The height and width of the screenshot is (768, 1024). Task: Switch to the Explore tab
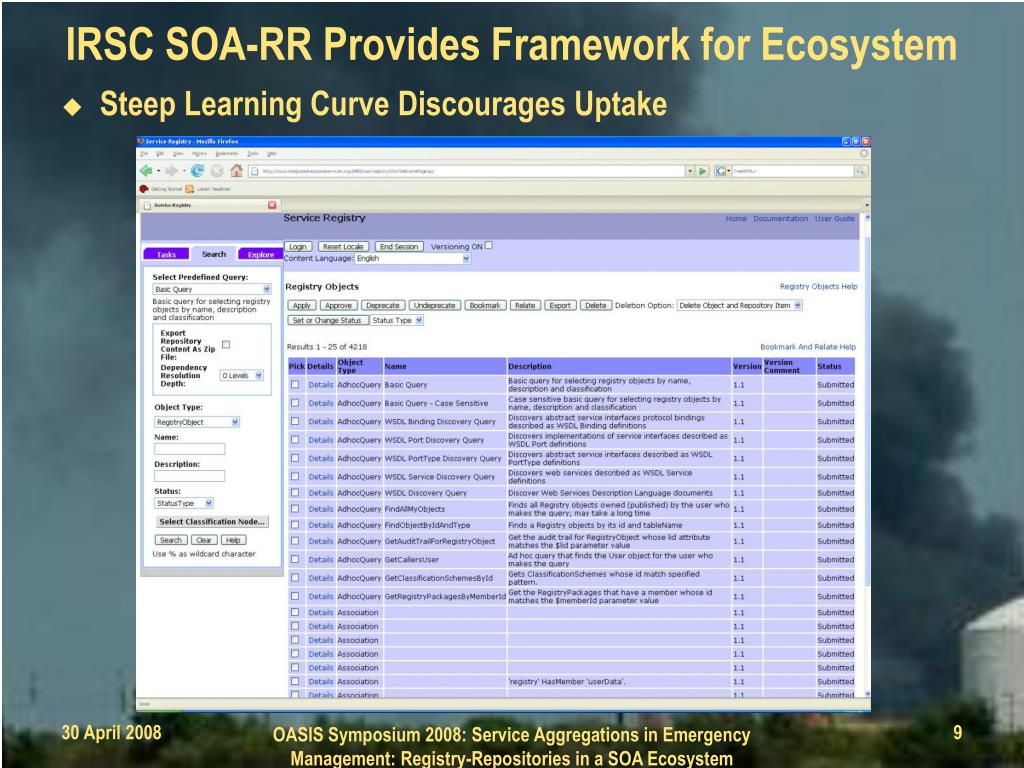click(x=261, y=254)
